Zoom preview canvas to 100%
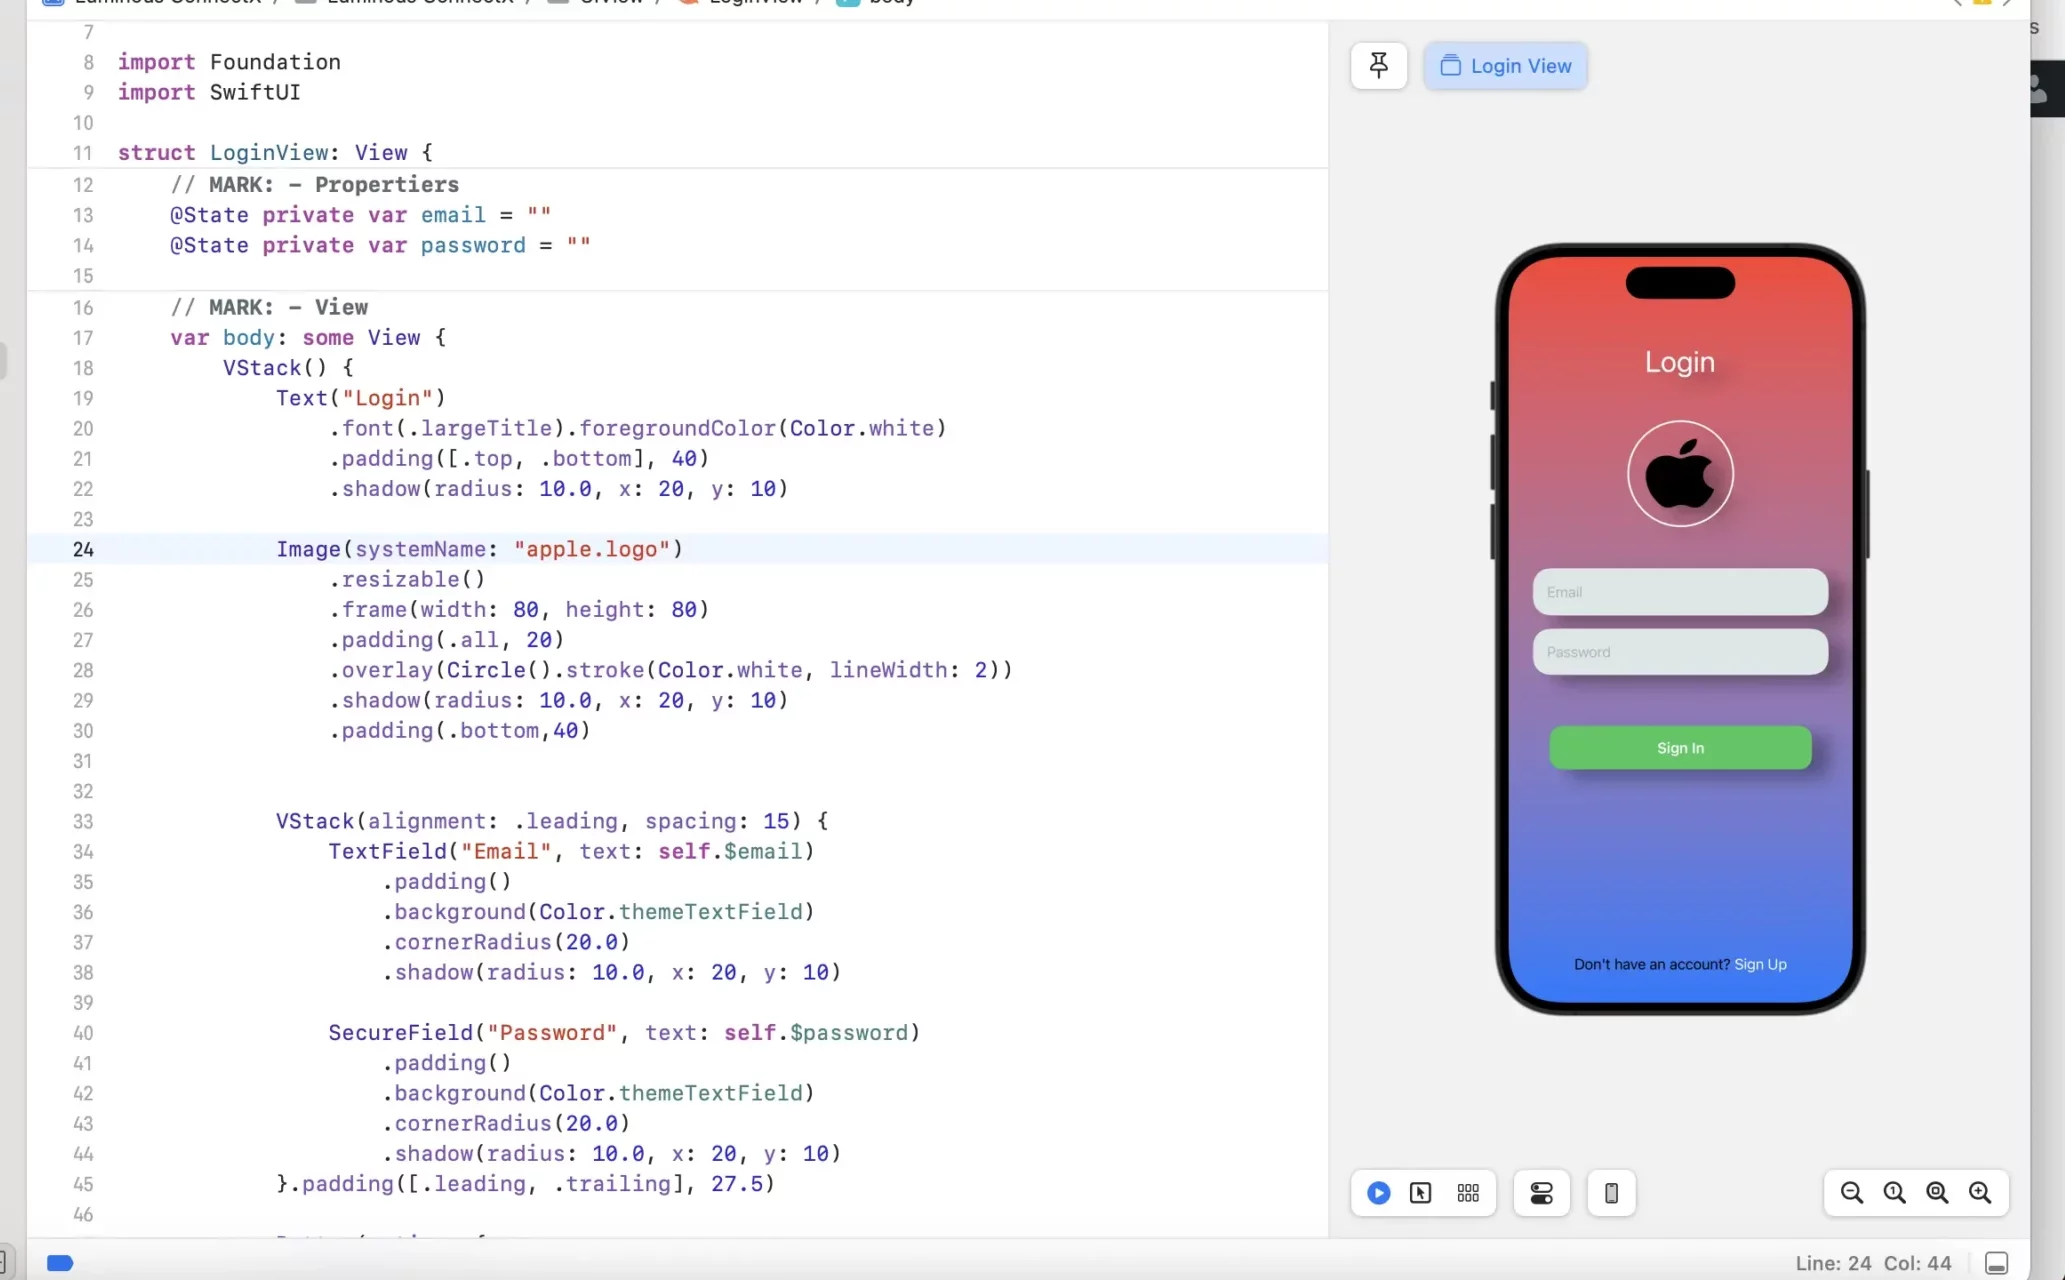Image resolution: width=2065 pixels, height=1280 pixels. (1895, 1193)
